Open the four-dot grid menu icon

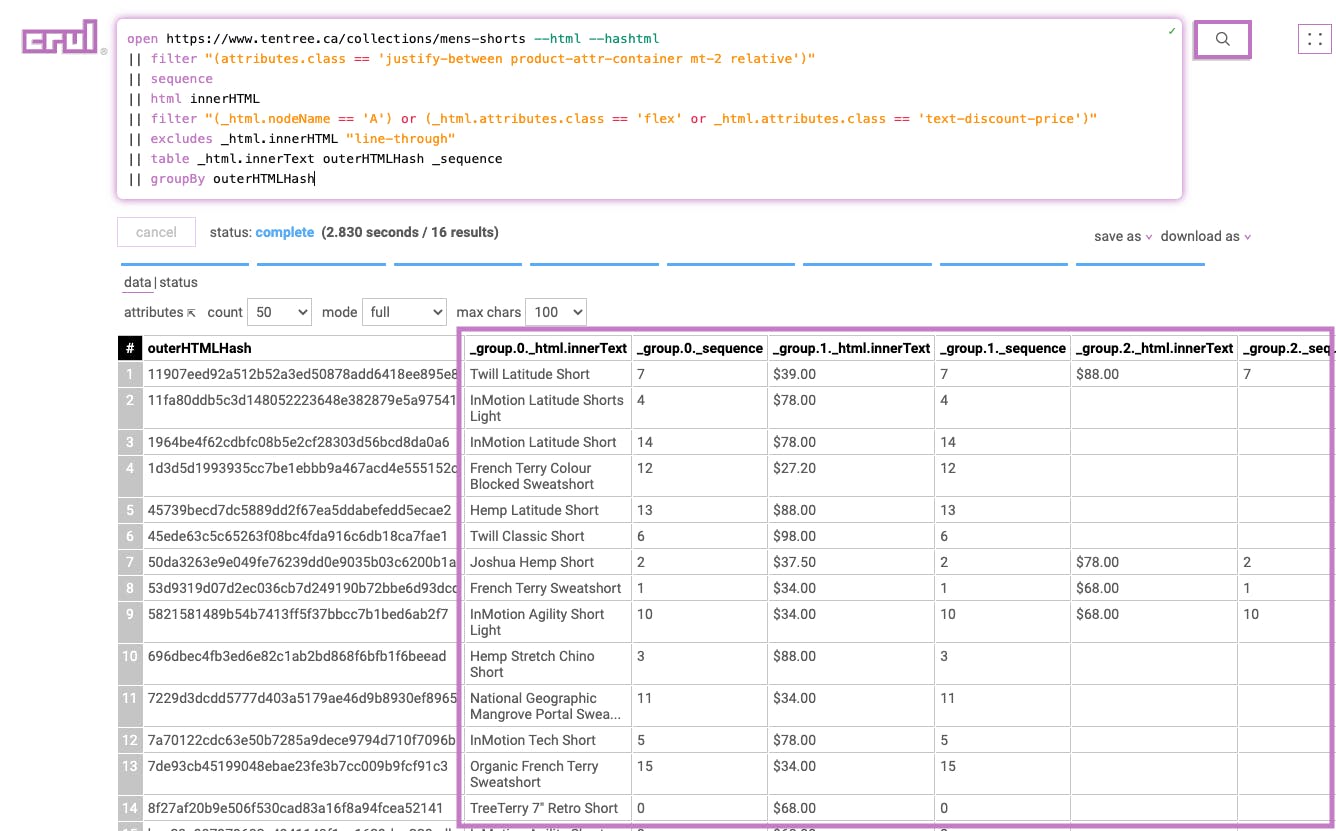pos(1315,40)
